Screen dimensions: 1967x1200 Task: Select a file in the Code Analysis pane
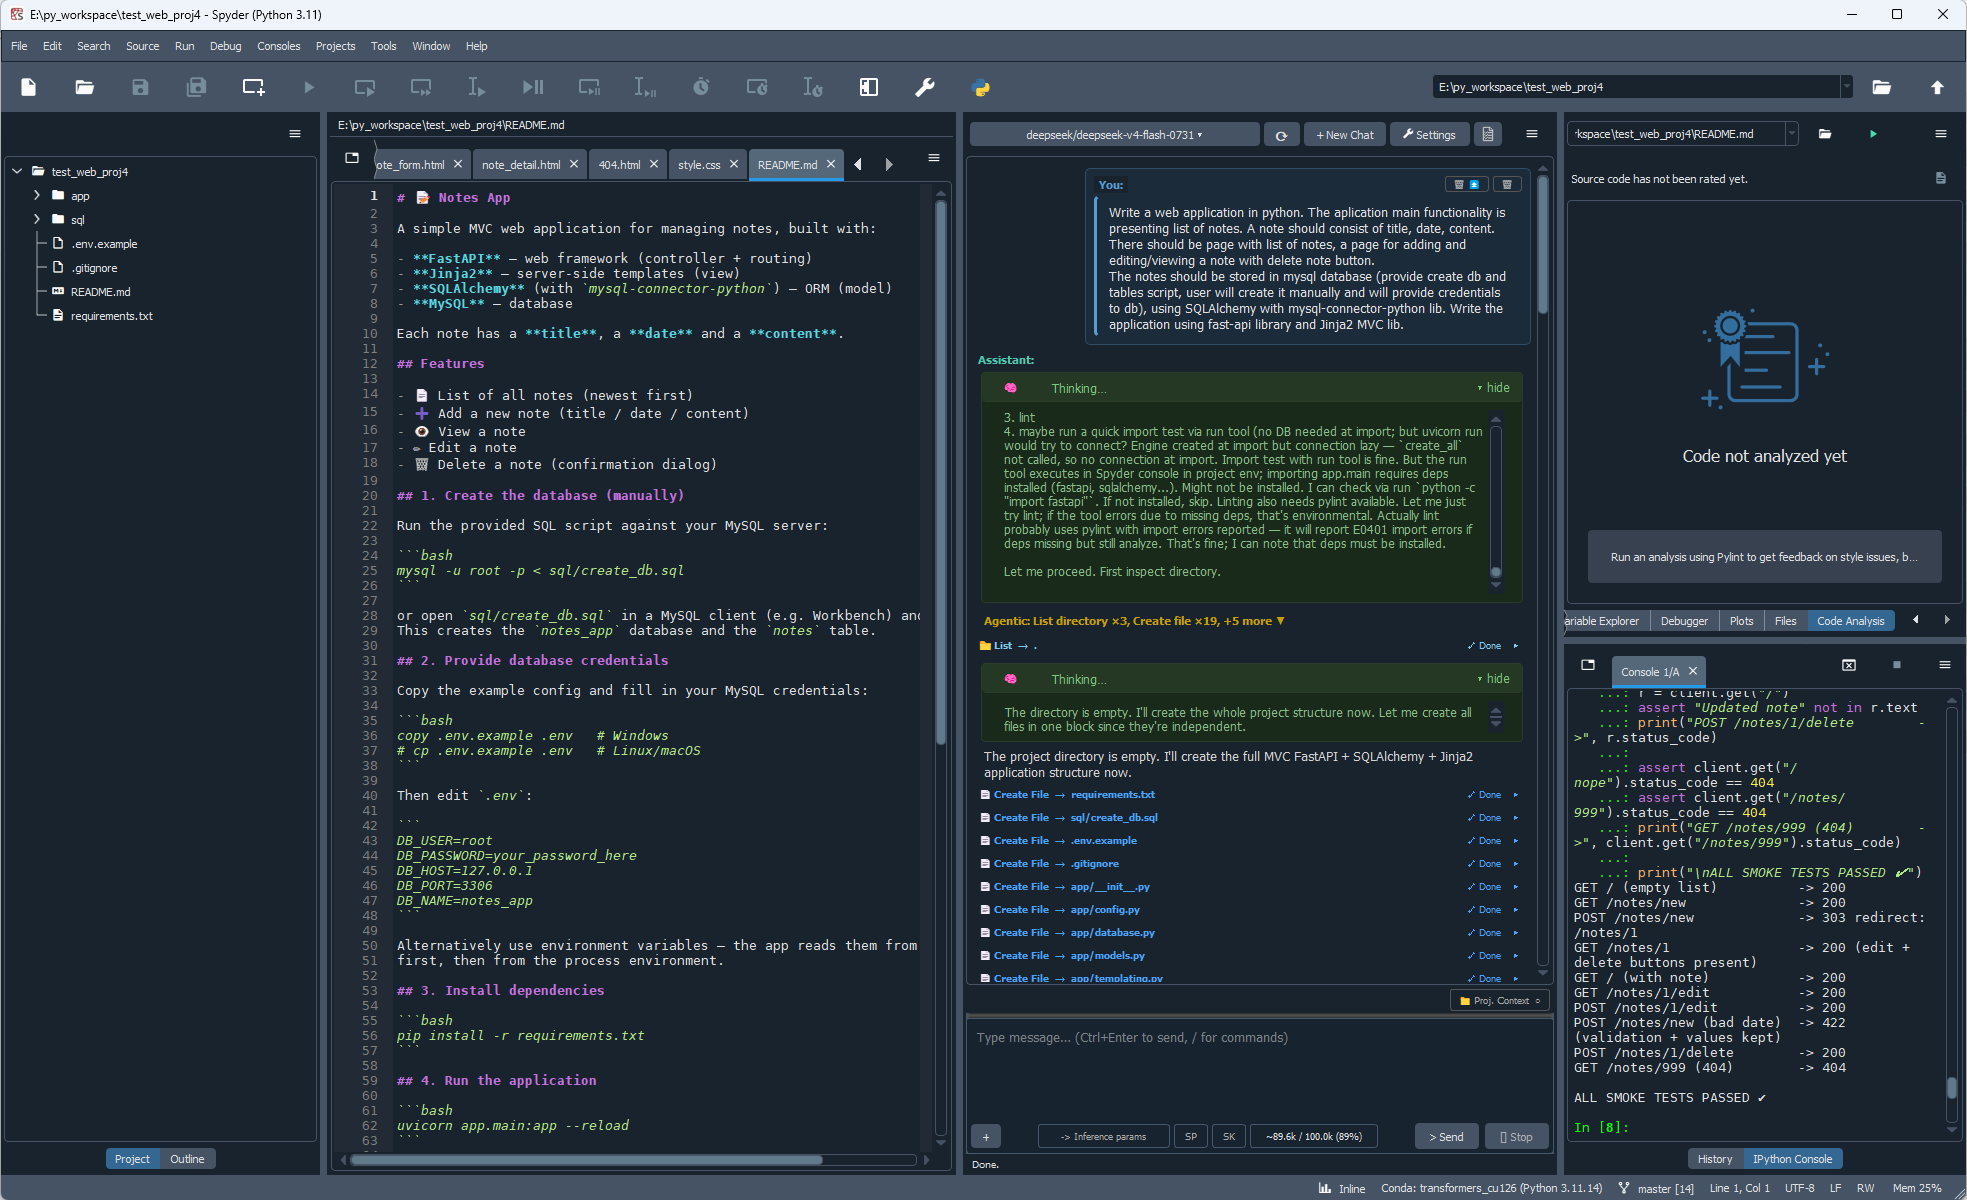[1825, 134]
